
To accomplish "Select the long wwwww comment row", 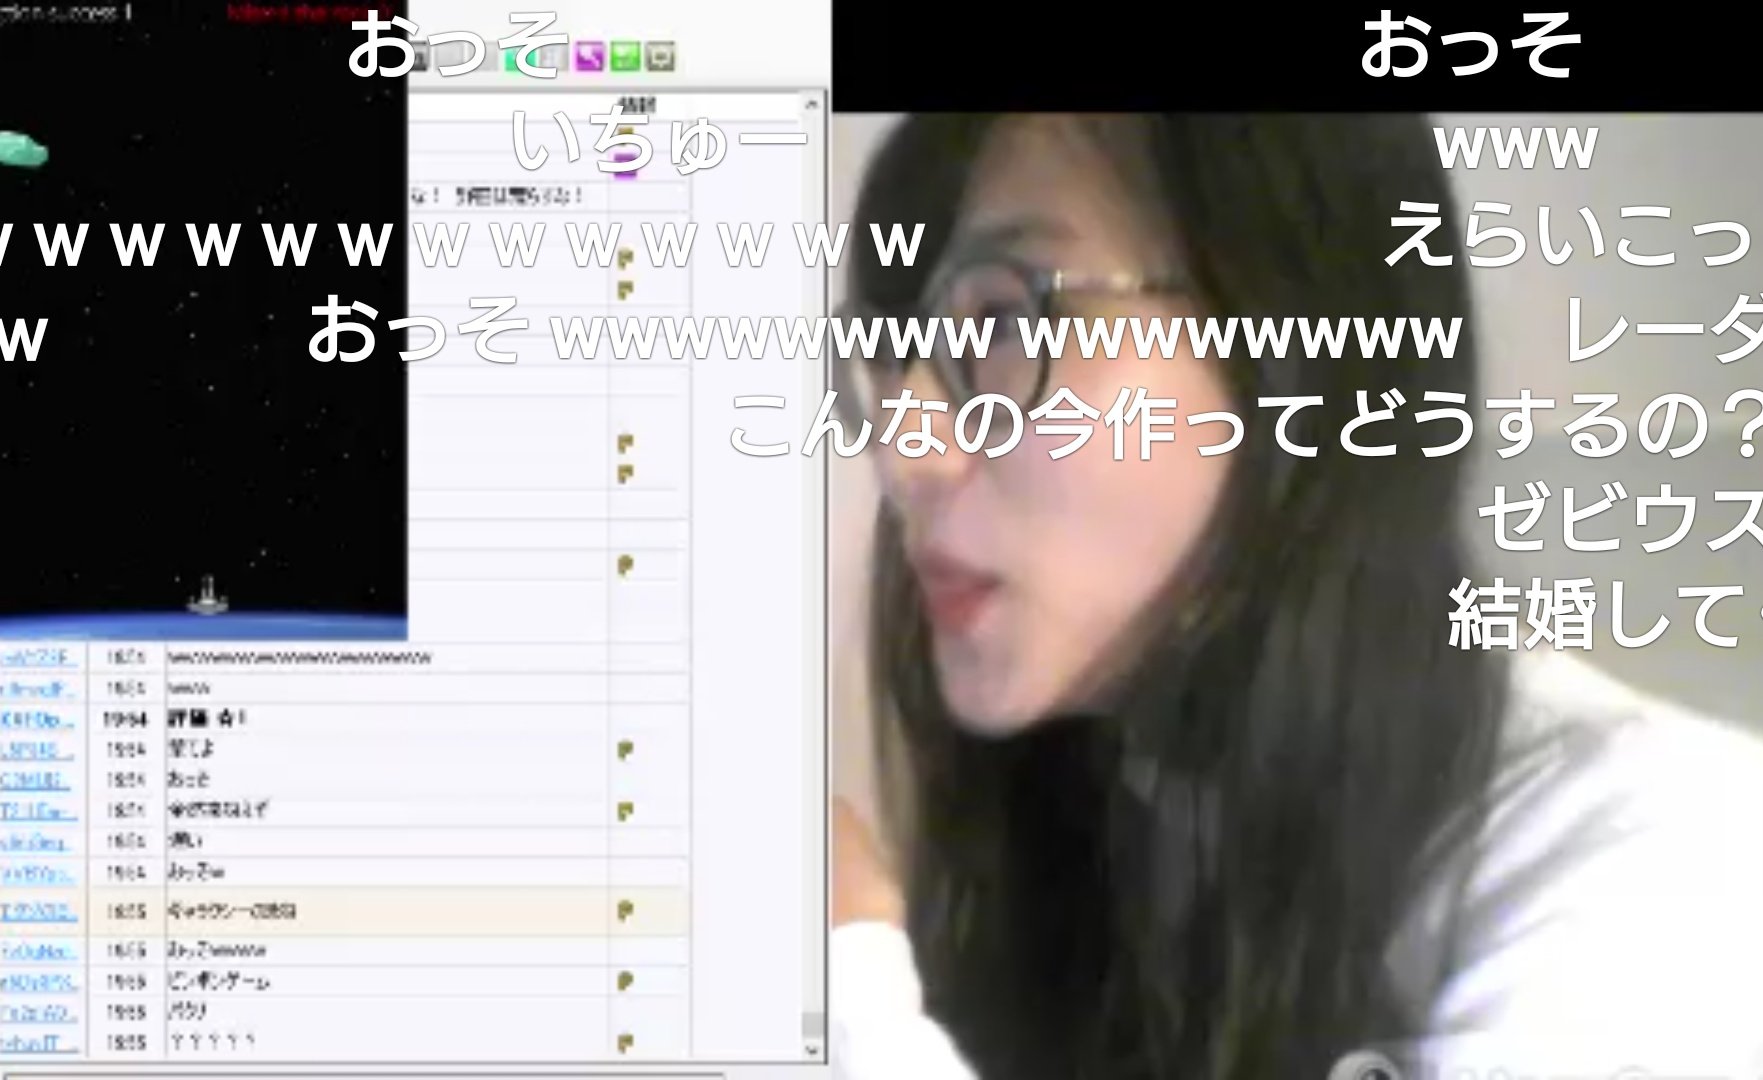I will (x=345, y=657).
